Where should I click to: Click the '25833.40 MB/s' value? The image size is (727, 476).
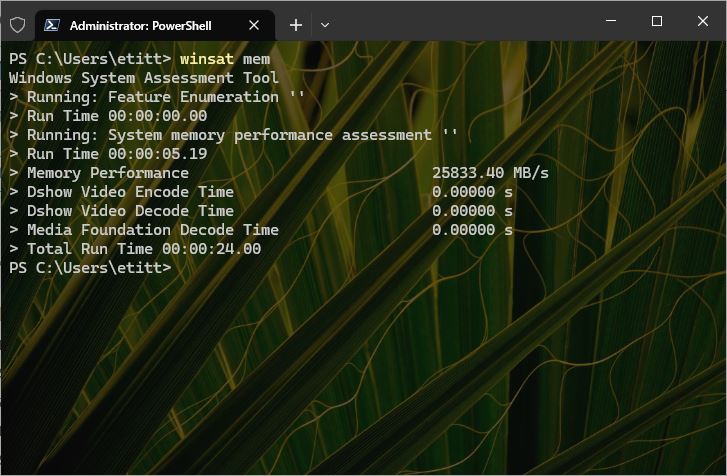point(491,173)
